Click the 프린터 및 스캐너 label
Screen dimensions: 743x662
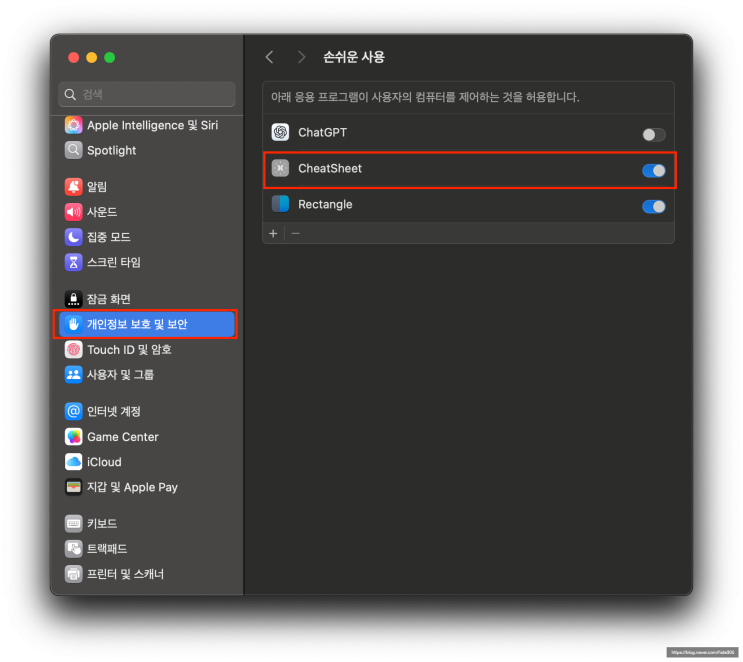(x=125, y=574)
